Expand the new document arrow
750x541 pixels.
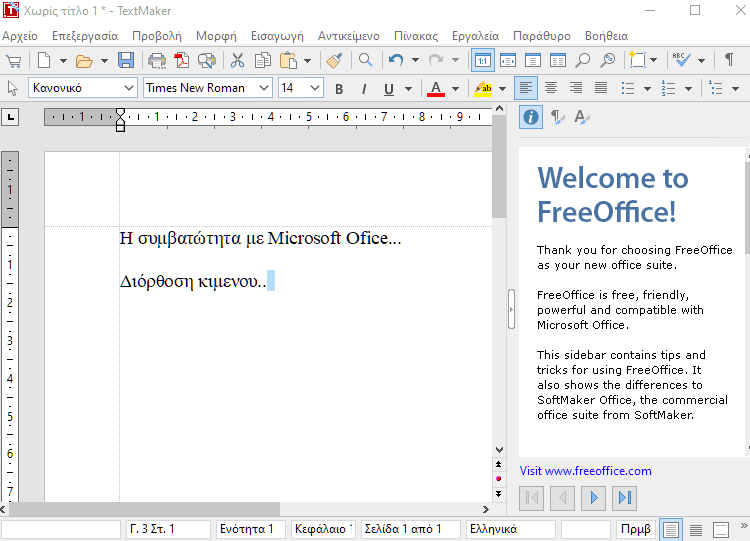(63, 61)
